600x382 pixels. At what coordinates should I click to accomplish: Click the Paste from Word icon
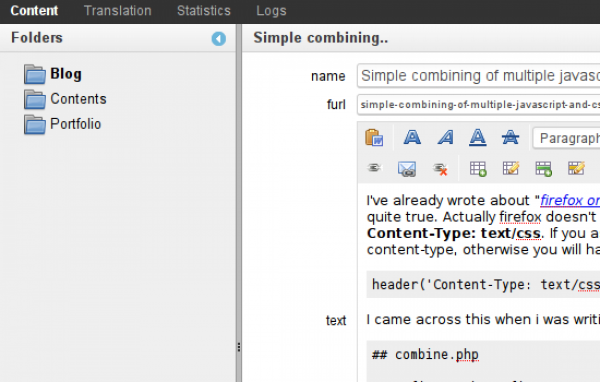pos(374,138)
